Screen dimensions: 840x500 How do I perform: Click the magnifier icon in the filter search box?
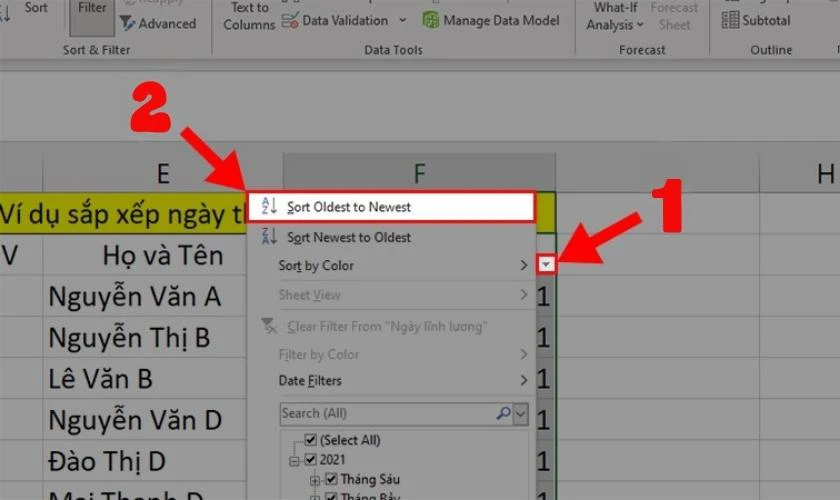pyautogui.click(x=503, y=413)
